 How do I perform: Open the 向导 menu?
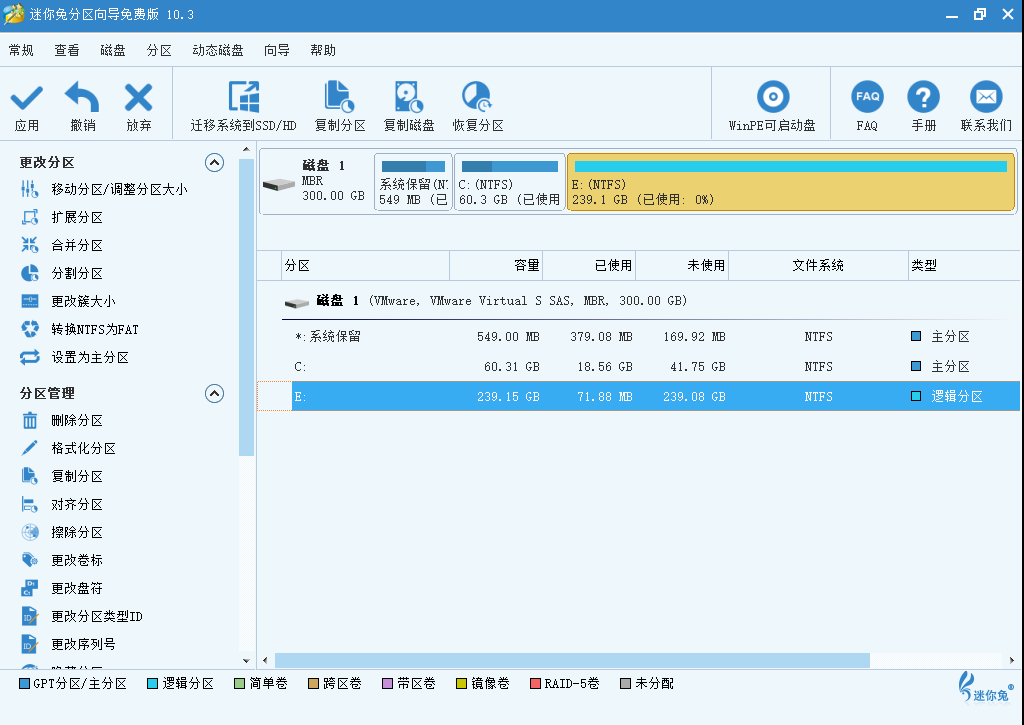tap(276, 50)
